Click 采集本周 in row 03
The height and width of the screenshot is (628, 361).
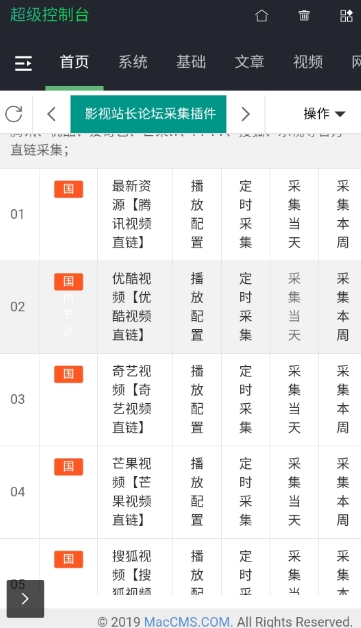[x=343, y=399]
